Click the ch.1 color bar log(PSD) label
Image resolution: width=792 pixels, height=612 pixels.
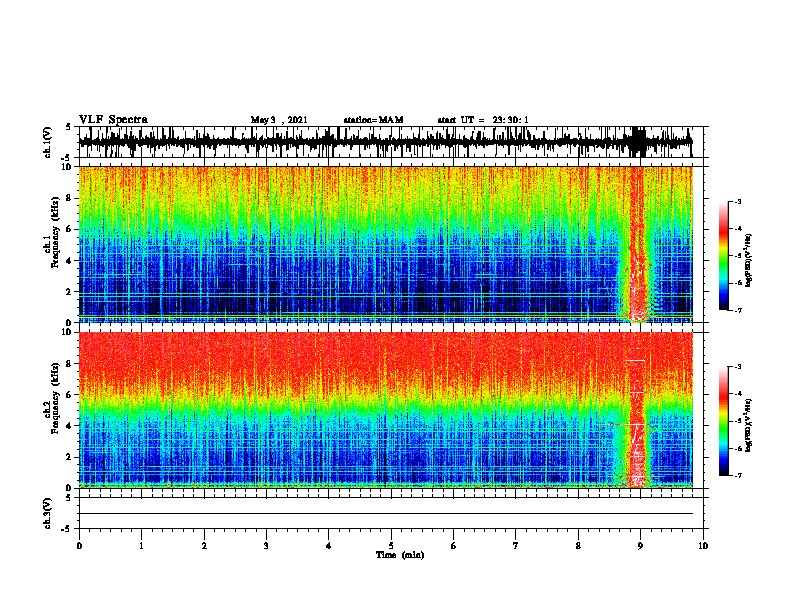tap(749, 260)
